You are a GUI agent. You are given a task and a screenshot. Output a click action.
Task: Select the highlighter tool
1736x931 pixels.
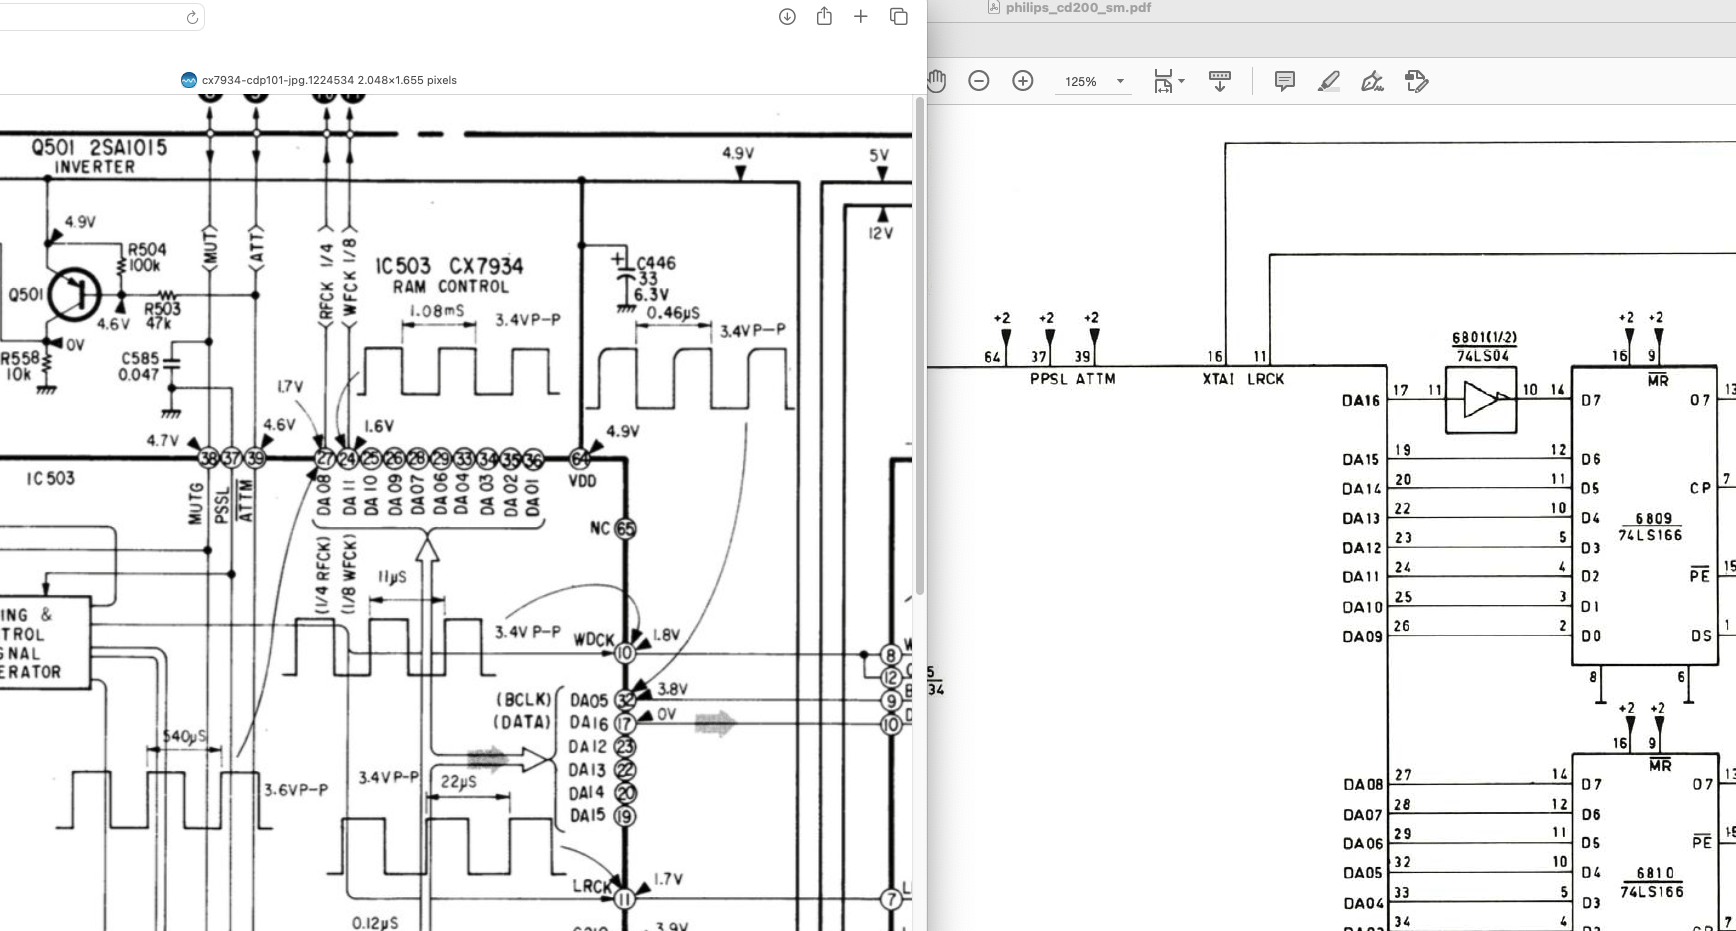point(1328,81)
